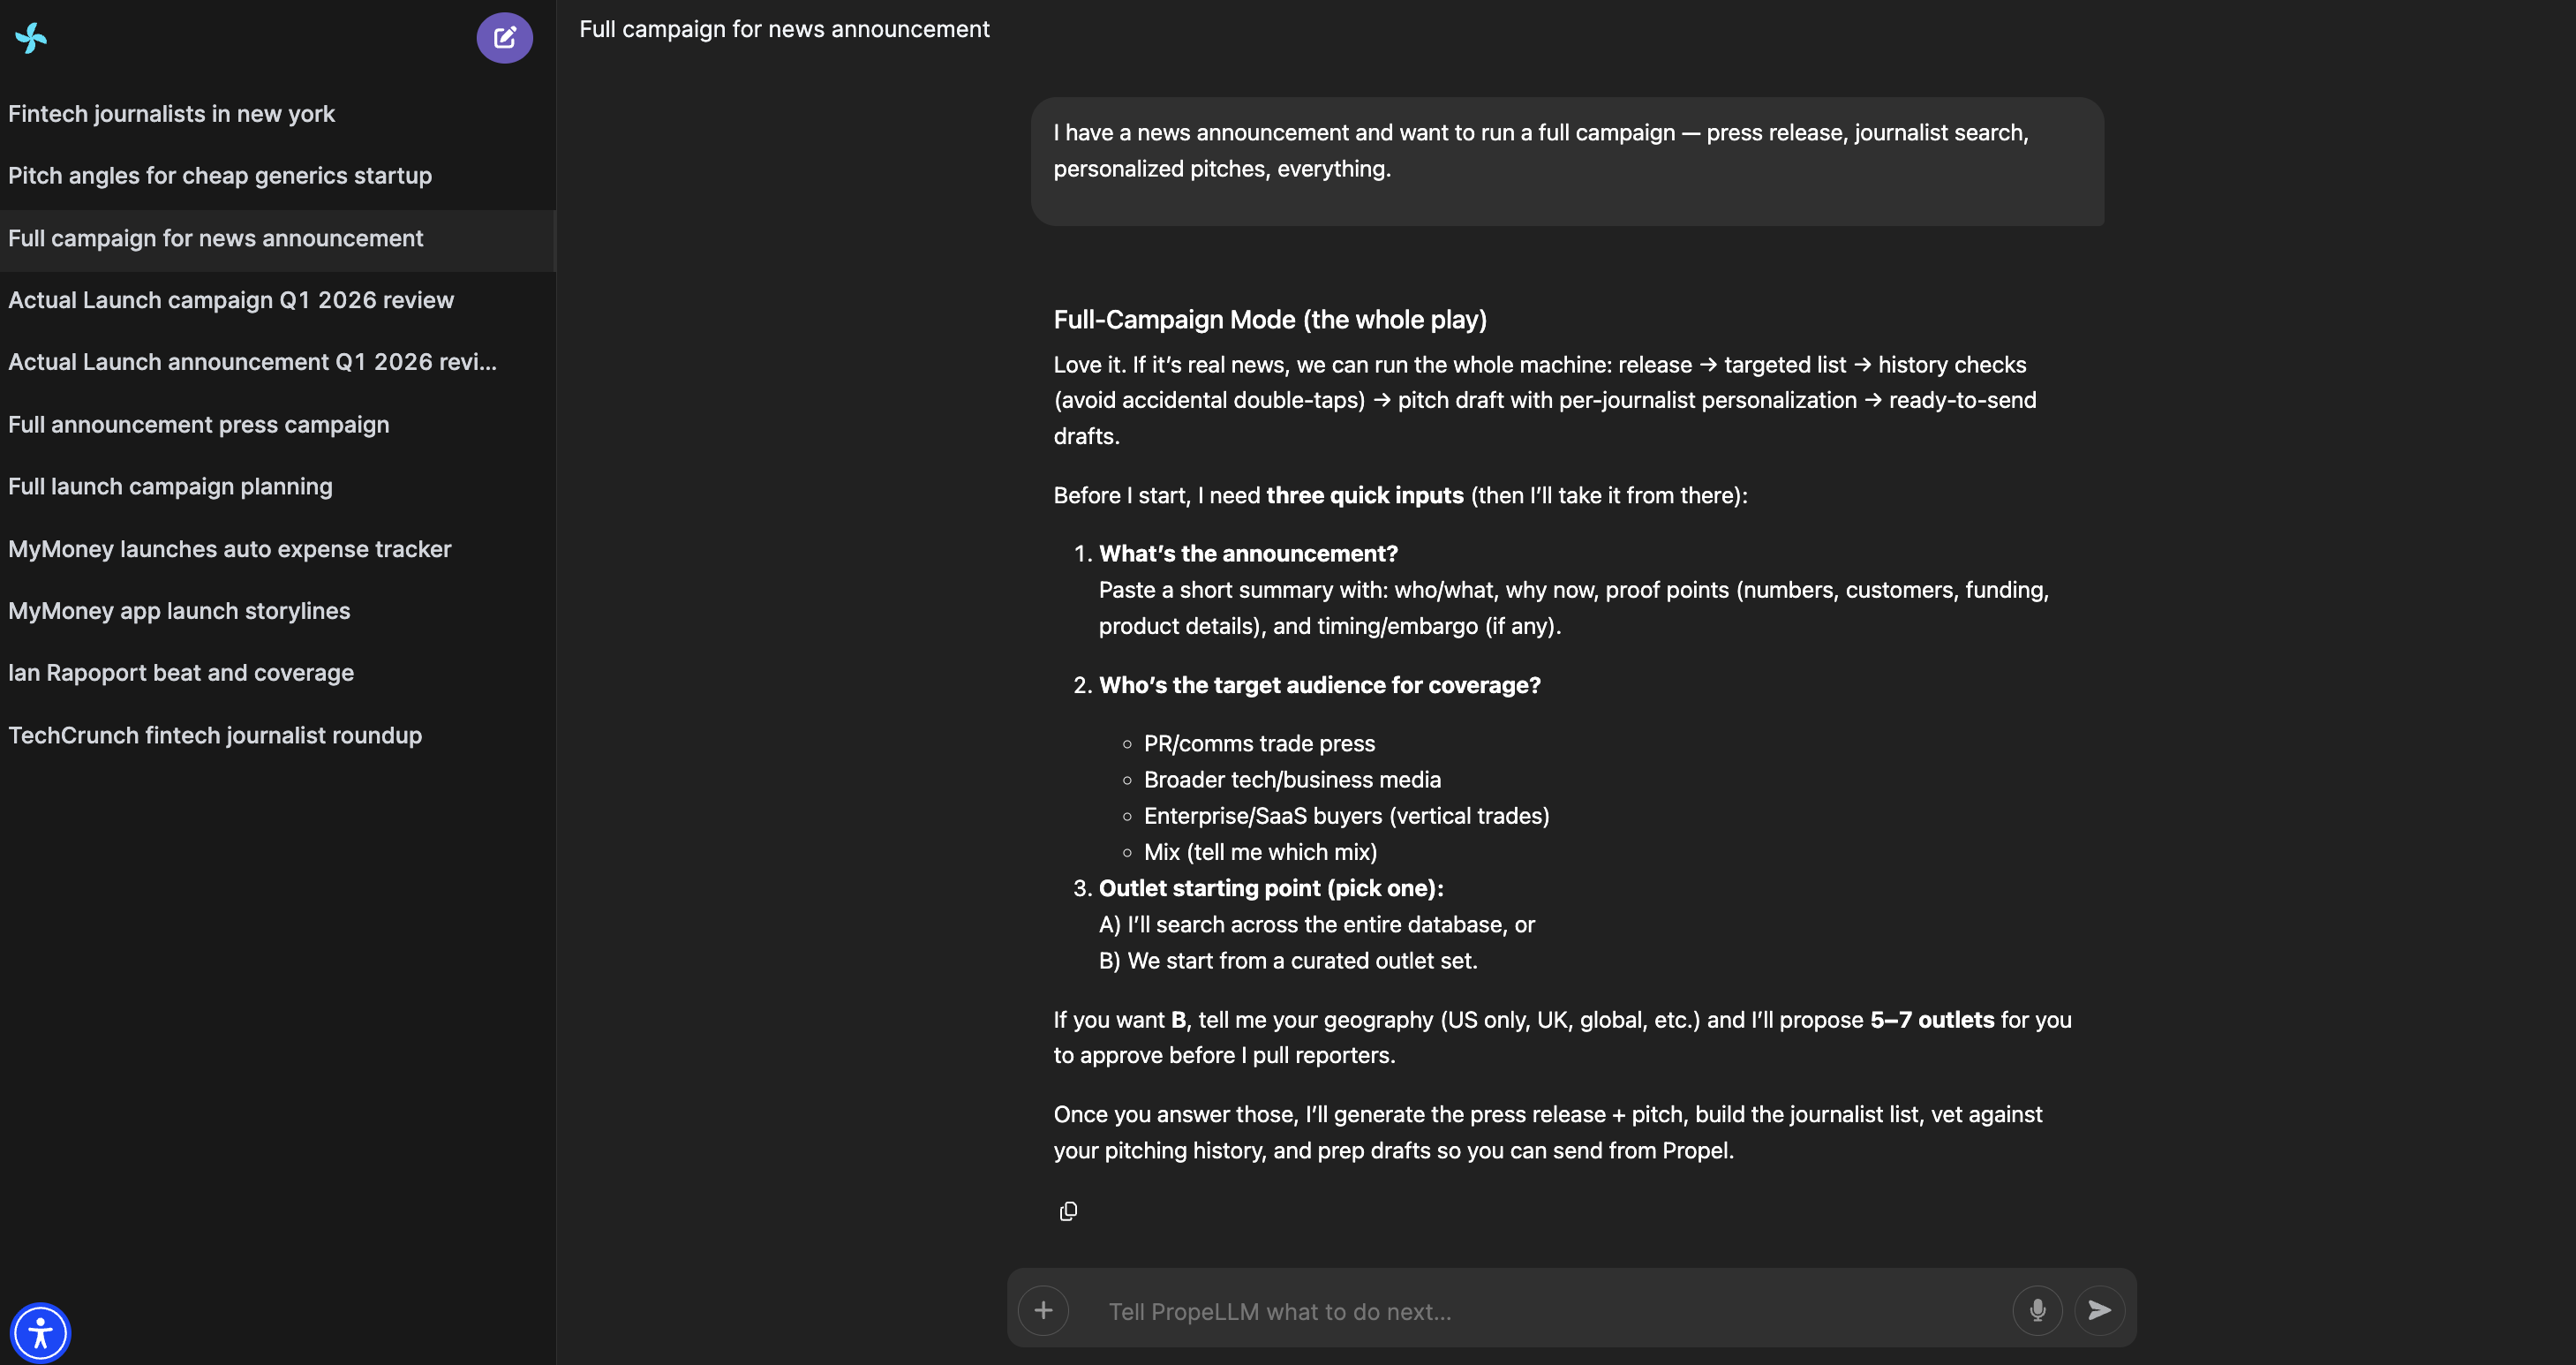Screen dimensions: 2576x1365
Task: Open Pitch angles for cheap generics startup
Action: 220,176
